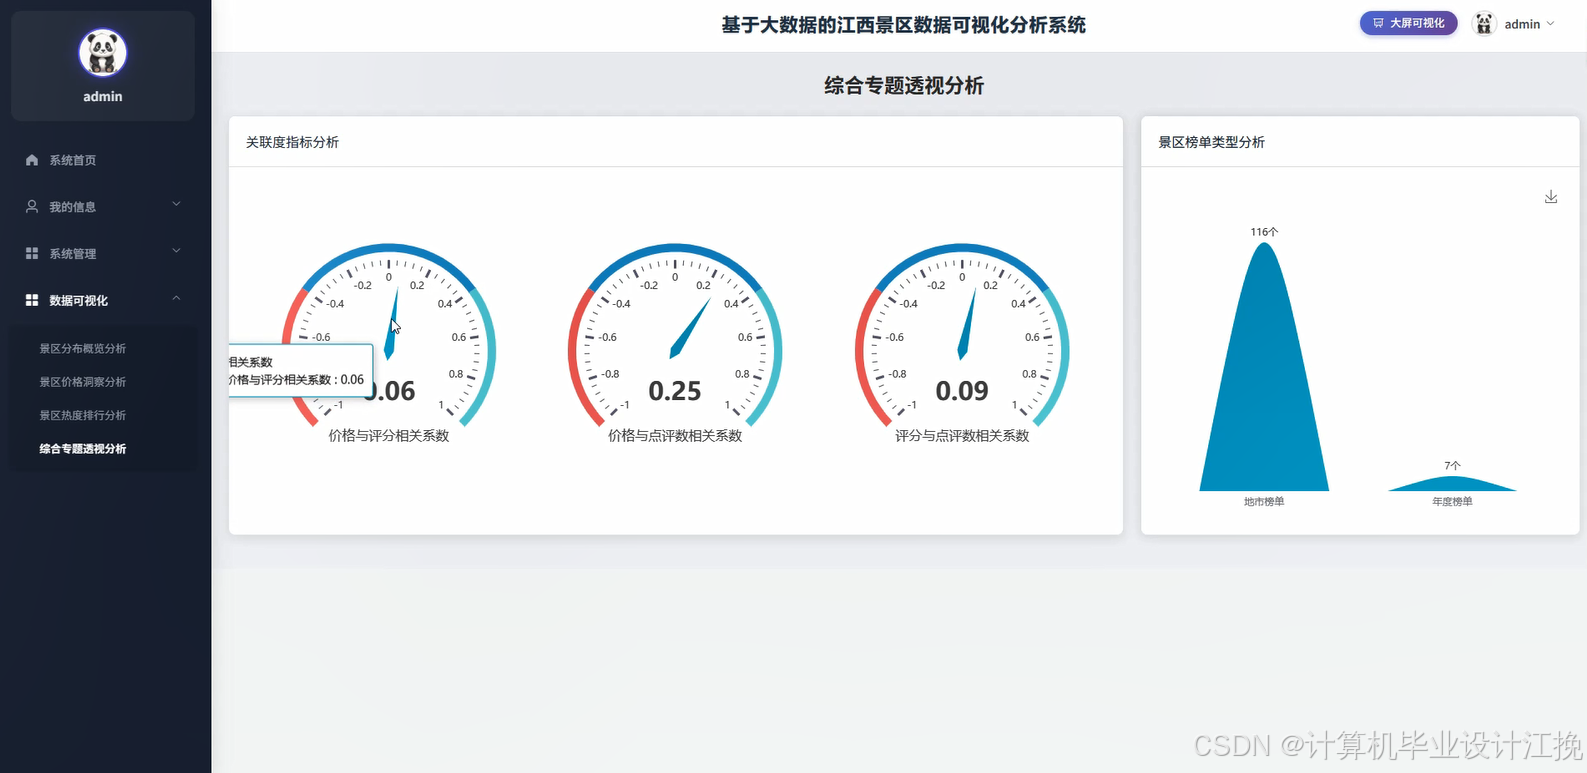The height and width of the screenshot is (773, 1587).
Task: Click the panda avatar in the sidebar
Action: [x=103, y=53]
